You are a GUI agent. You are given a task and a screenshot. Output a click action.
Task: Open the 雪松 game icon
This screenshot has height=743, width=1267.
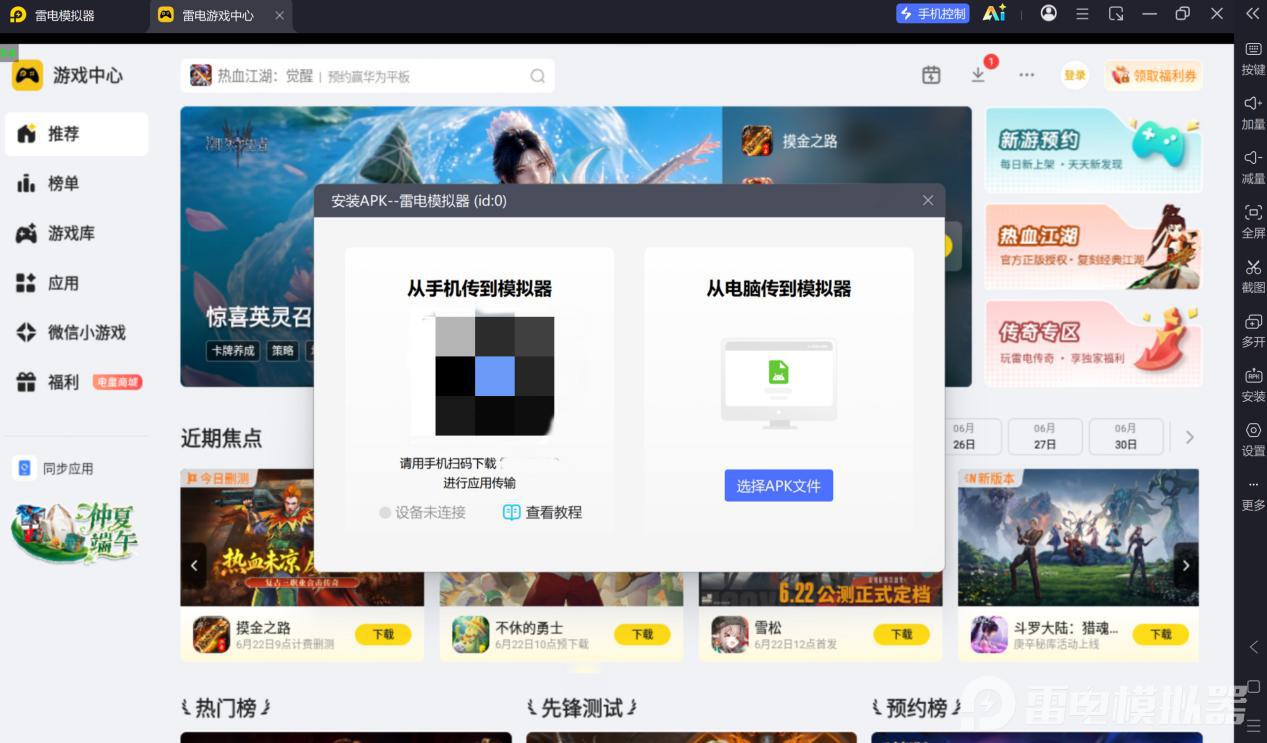coord(730,634)
